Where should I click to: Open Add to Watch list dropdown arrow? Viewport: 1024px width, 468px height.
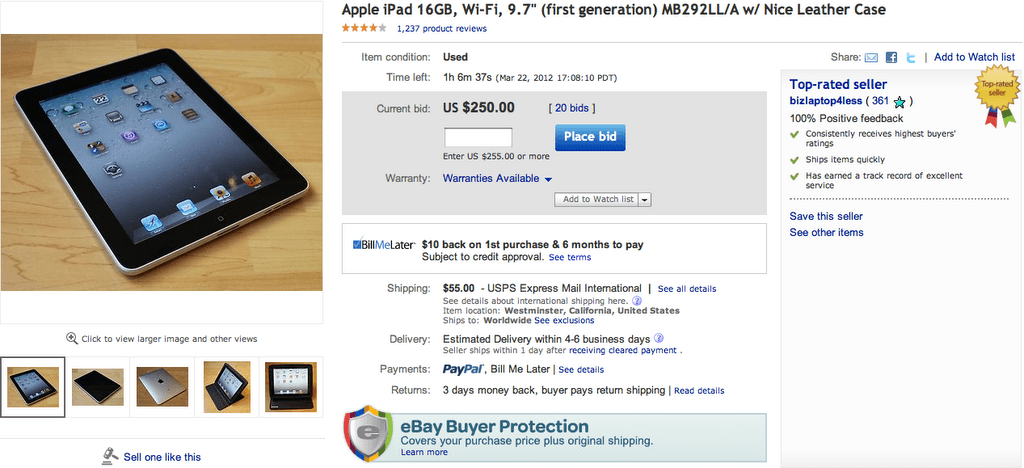(645, 200)
